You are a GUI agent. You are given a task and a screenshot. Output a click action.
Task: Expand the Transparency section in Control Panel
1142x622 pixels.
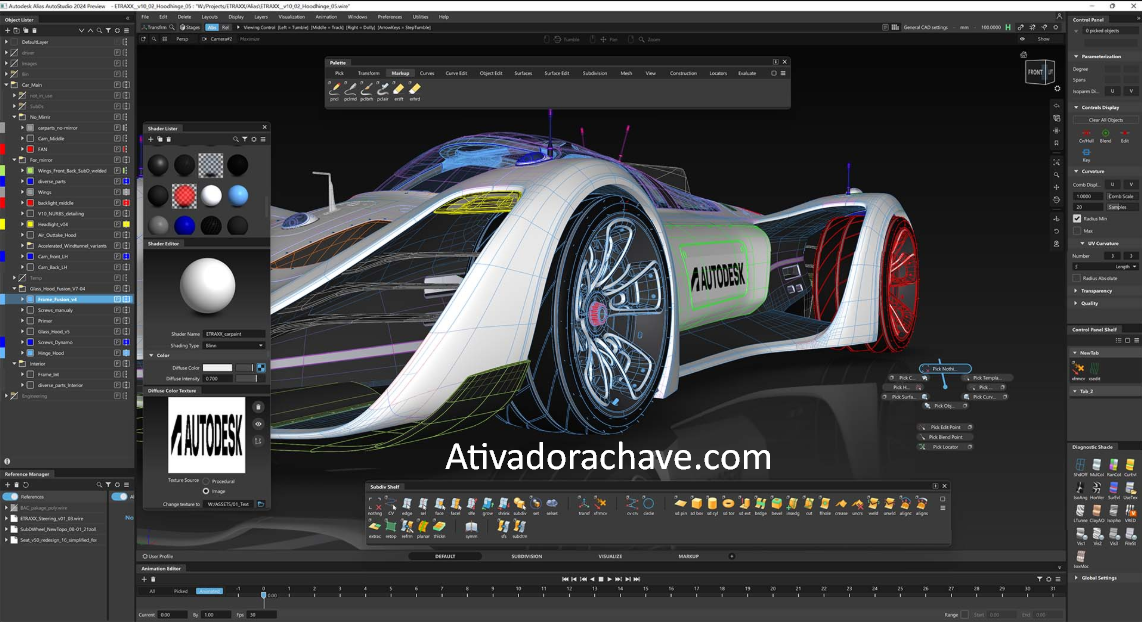(x=1076, y=291)
